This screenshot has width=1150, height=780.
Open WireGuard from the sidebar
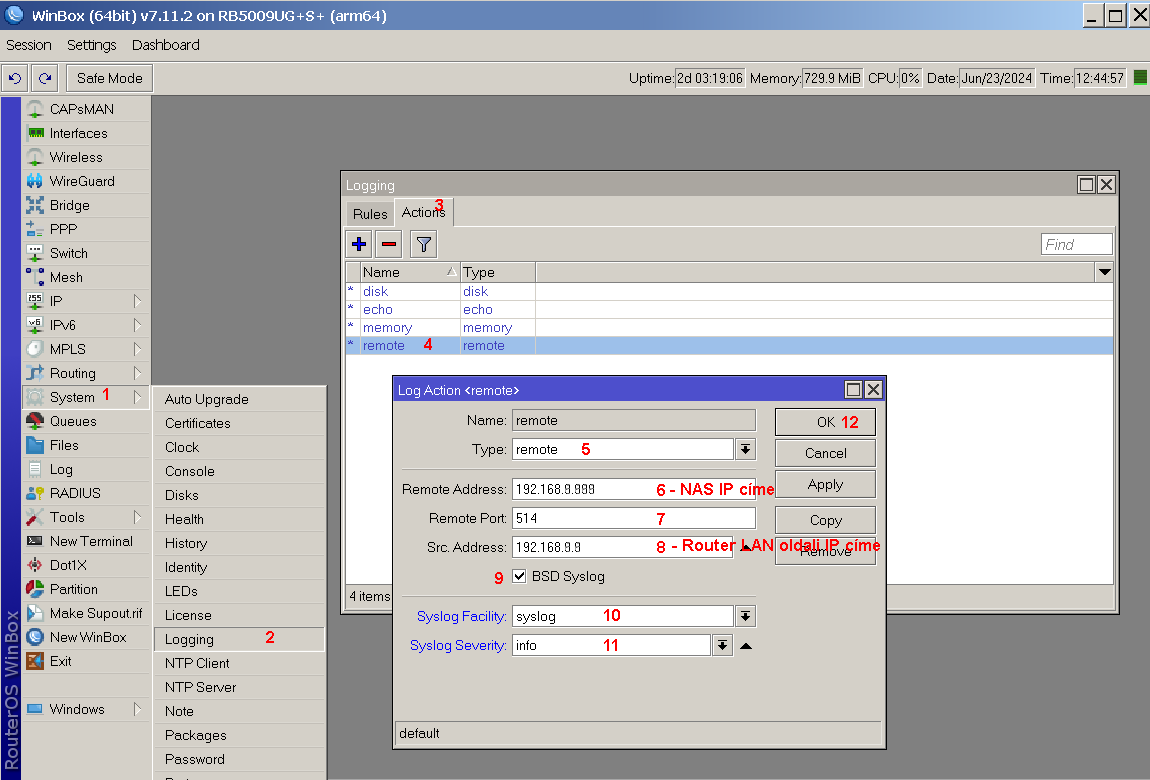pos(82,181)
